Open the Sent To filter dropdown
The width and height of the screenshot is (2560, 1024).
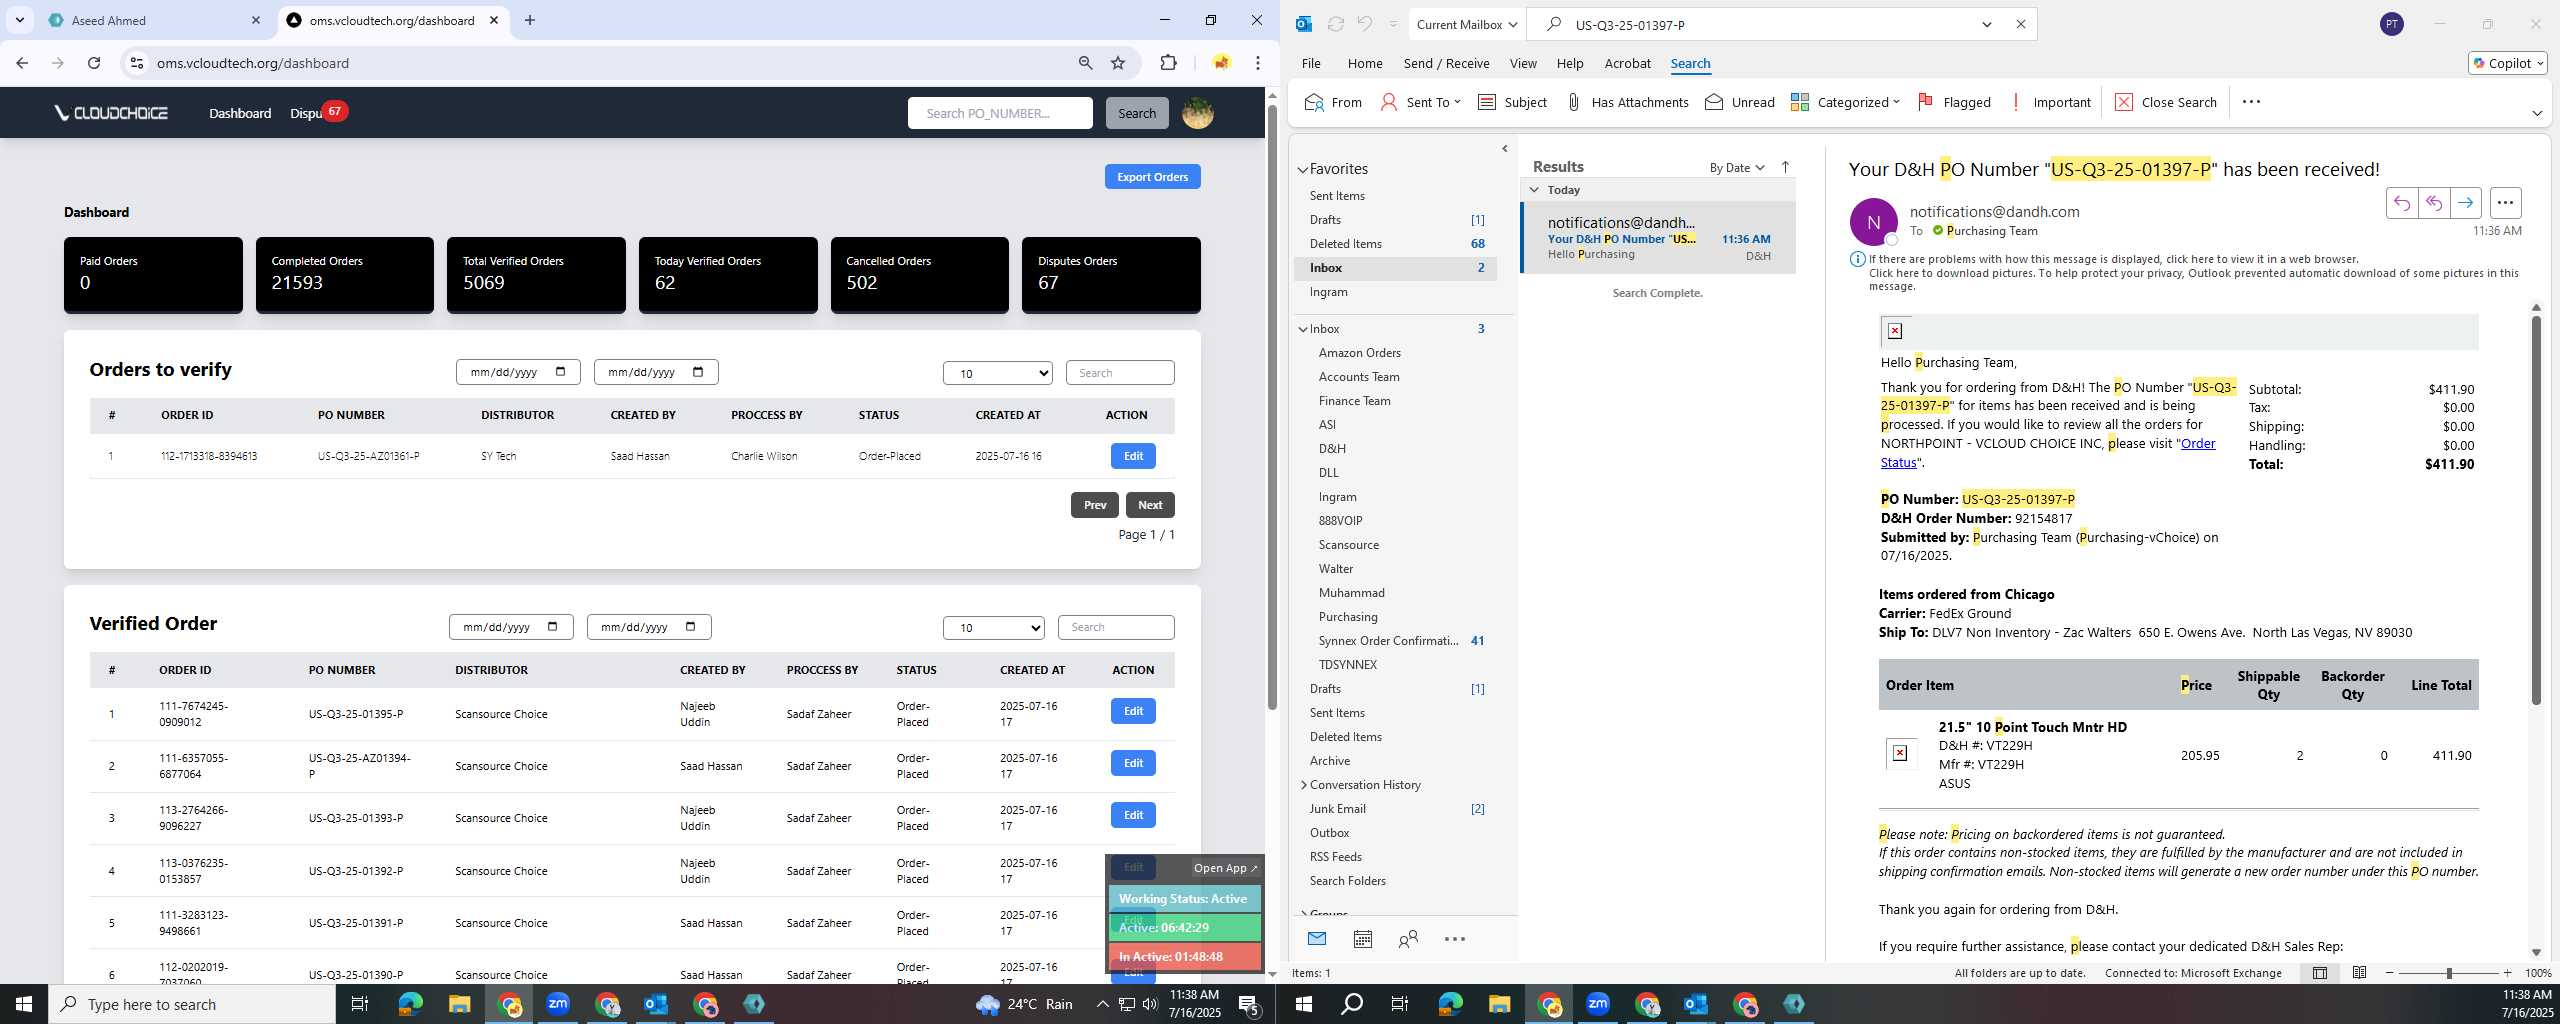1420,102
